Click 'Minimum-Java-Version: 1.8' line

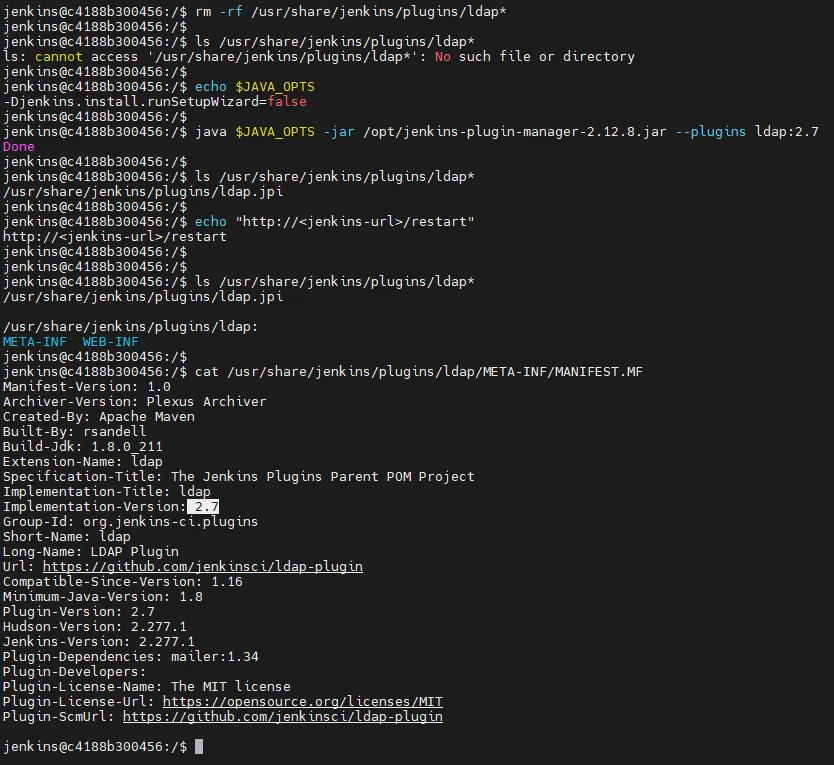pos(103,596)
